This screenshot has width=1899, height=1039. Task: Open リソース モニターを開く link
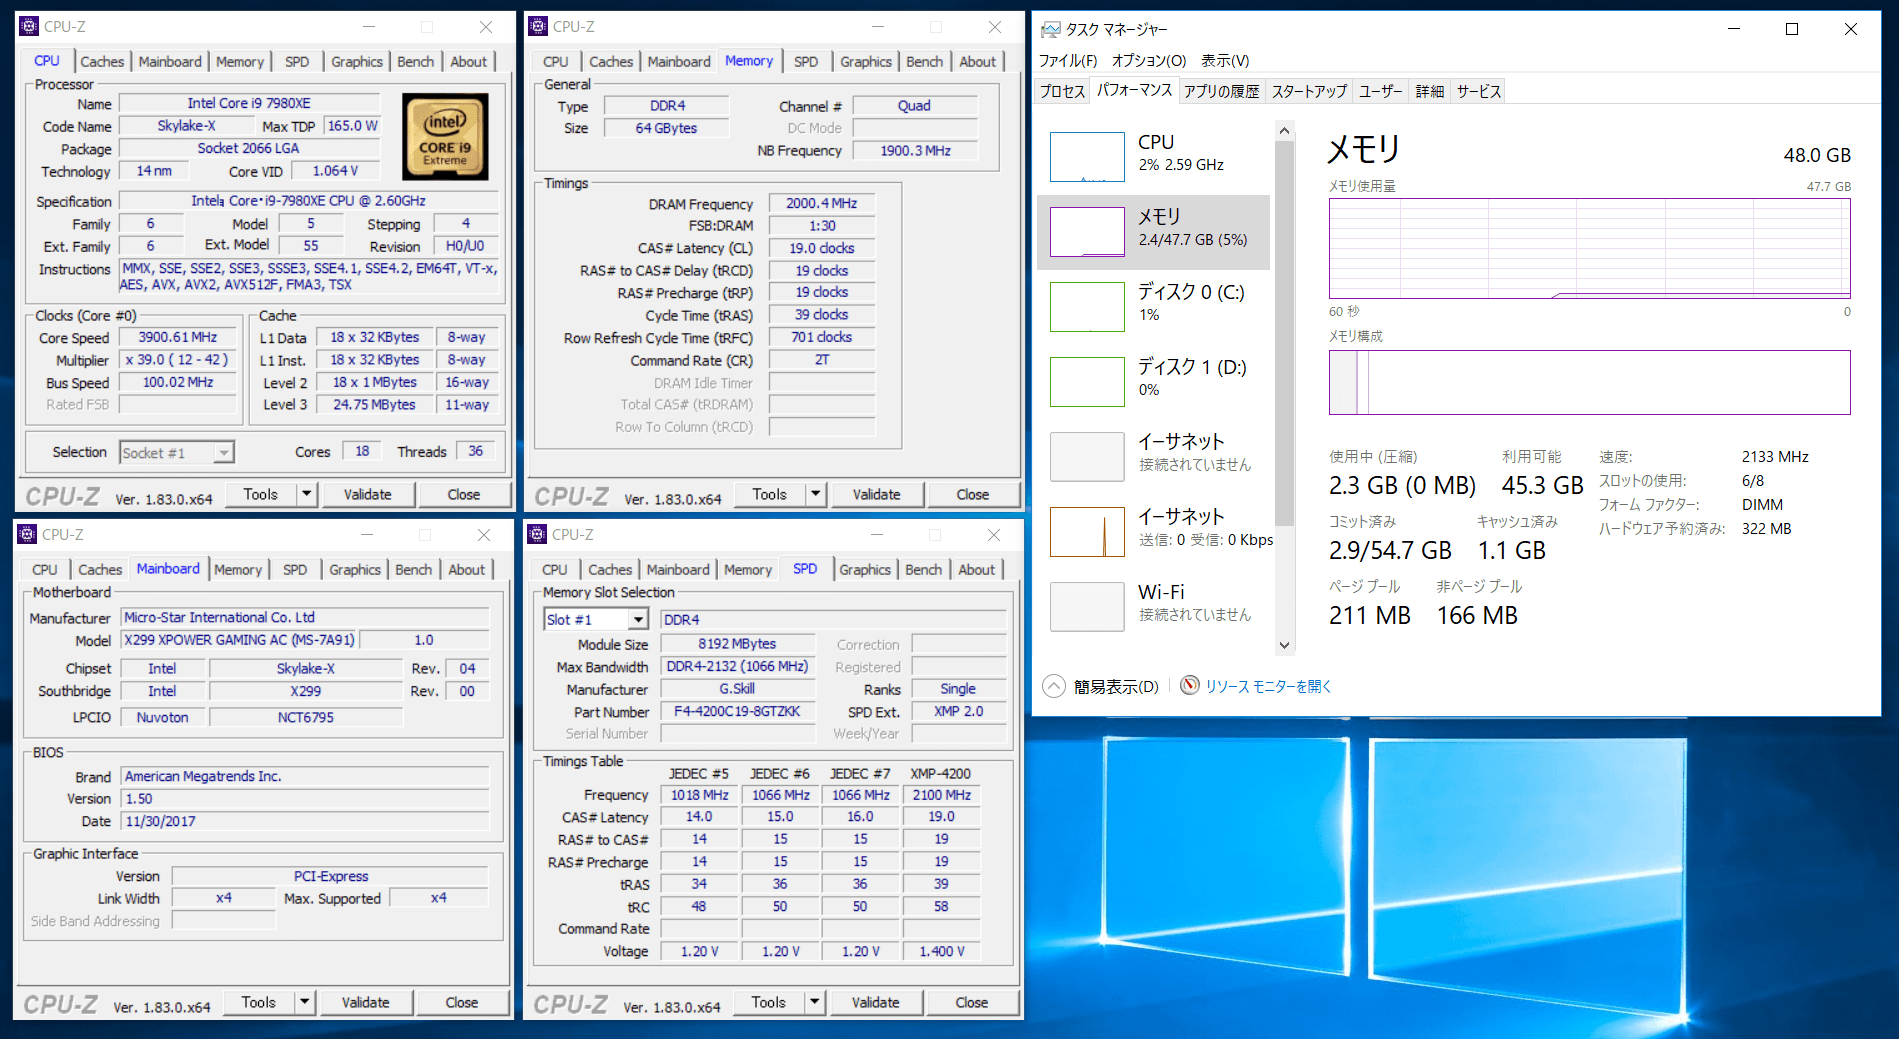click(x=1268, y=686)
